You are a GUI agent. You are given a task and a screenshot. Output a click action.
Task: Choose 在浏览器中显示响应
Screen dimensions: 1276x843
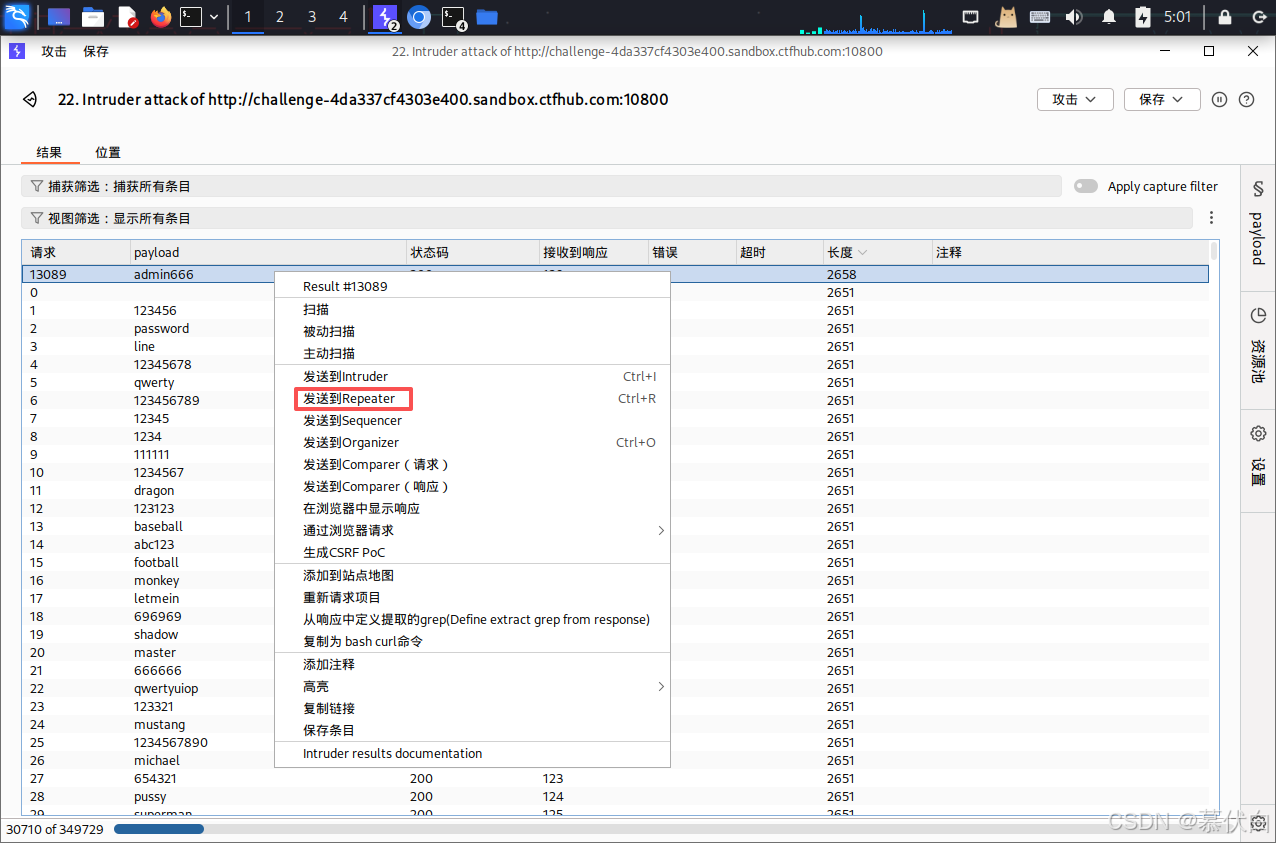(x=472, y=508)
